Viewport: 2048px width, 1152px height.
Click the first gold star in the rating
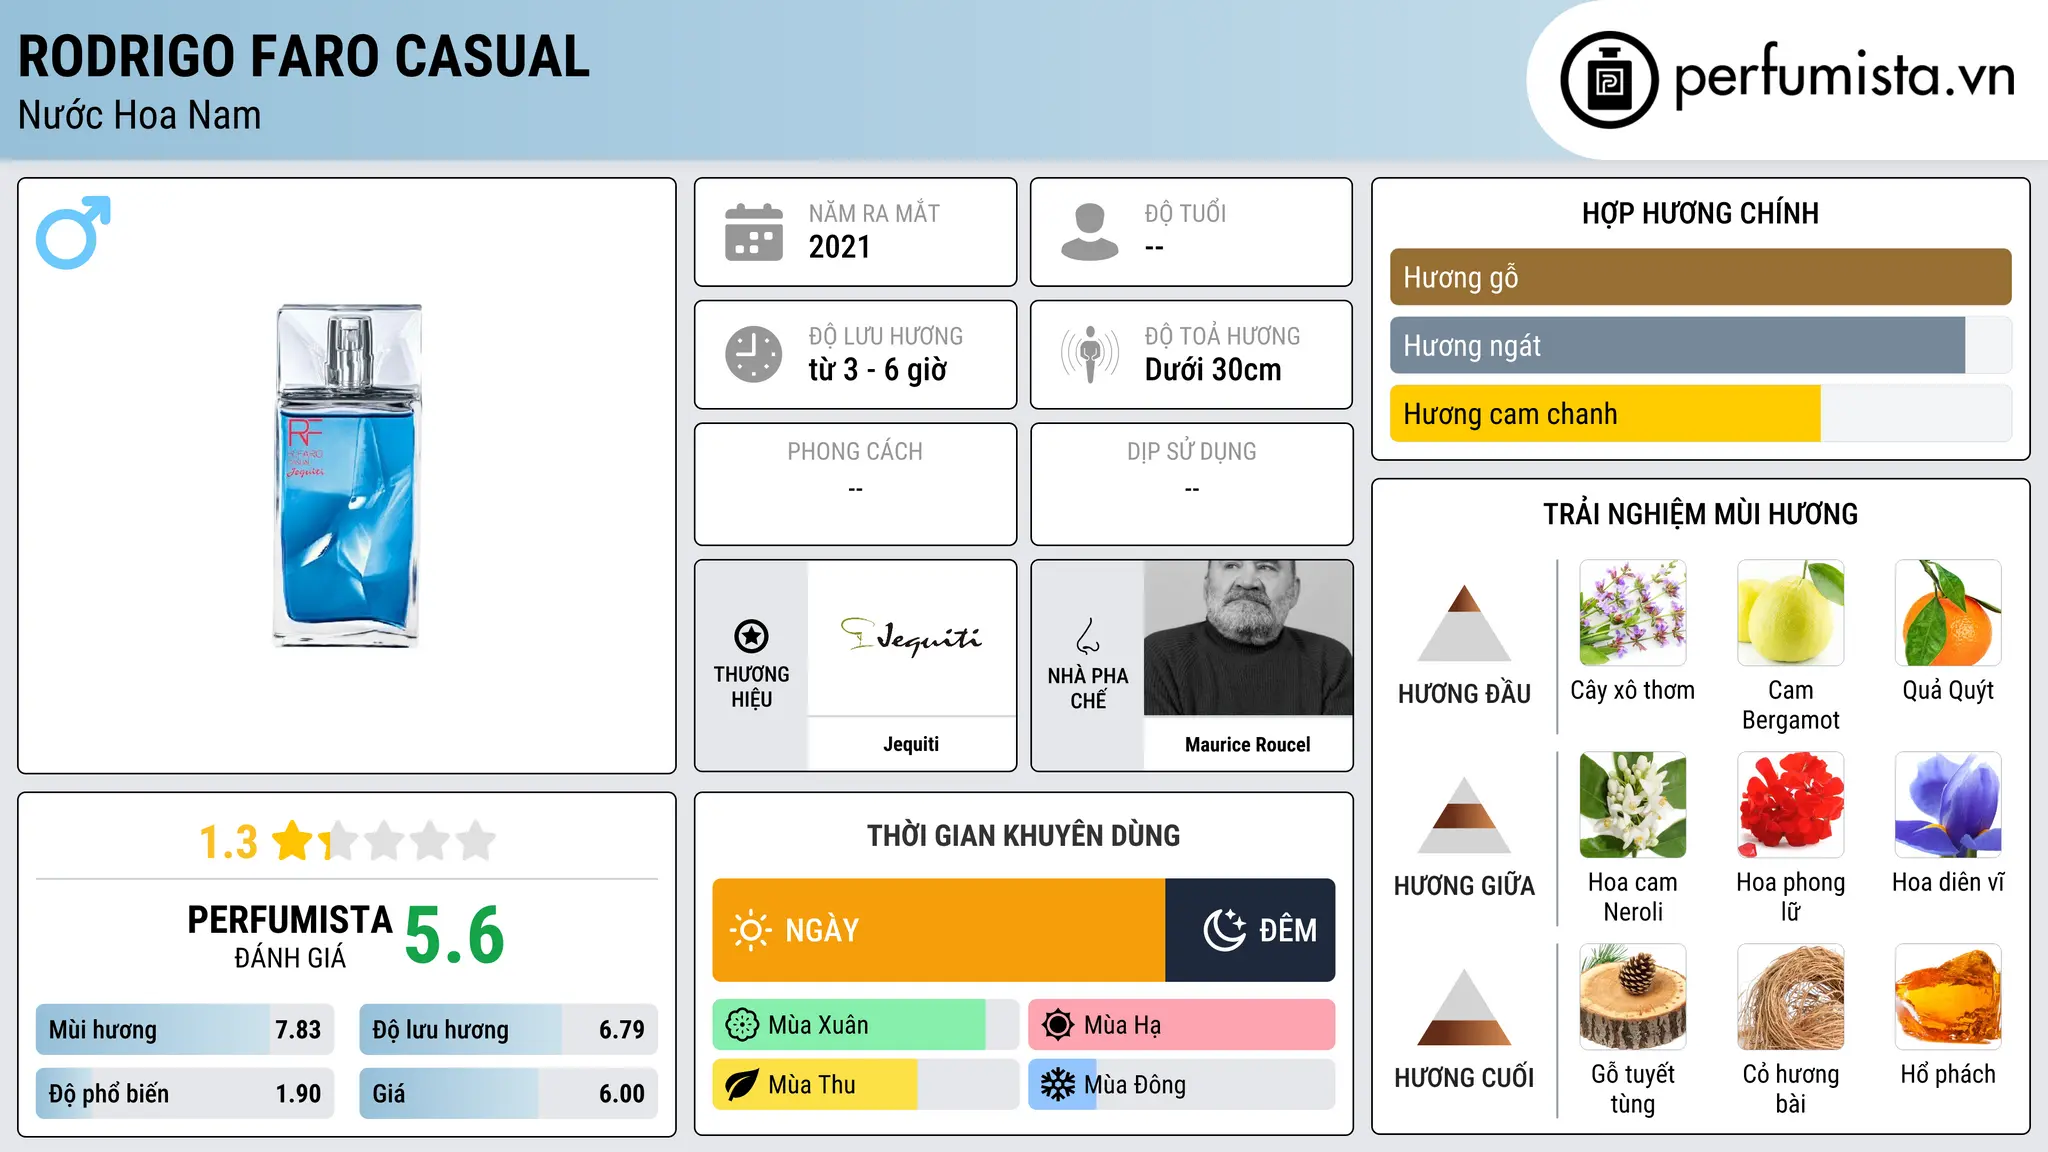click(x=293, y=841)
